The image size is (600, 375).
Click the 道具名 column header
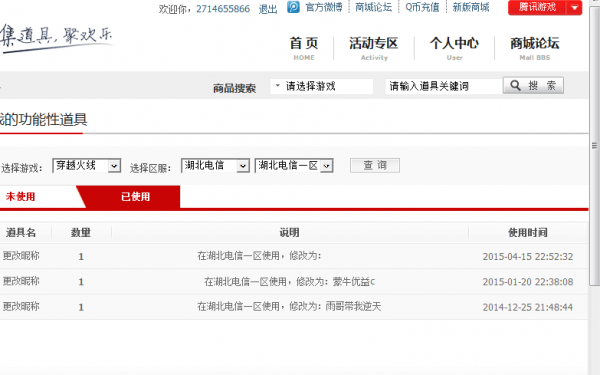[21, 233]
